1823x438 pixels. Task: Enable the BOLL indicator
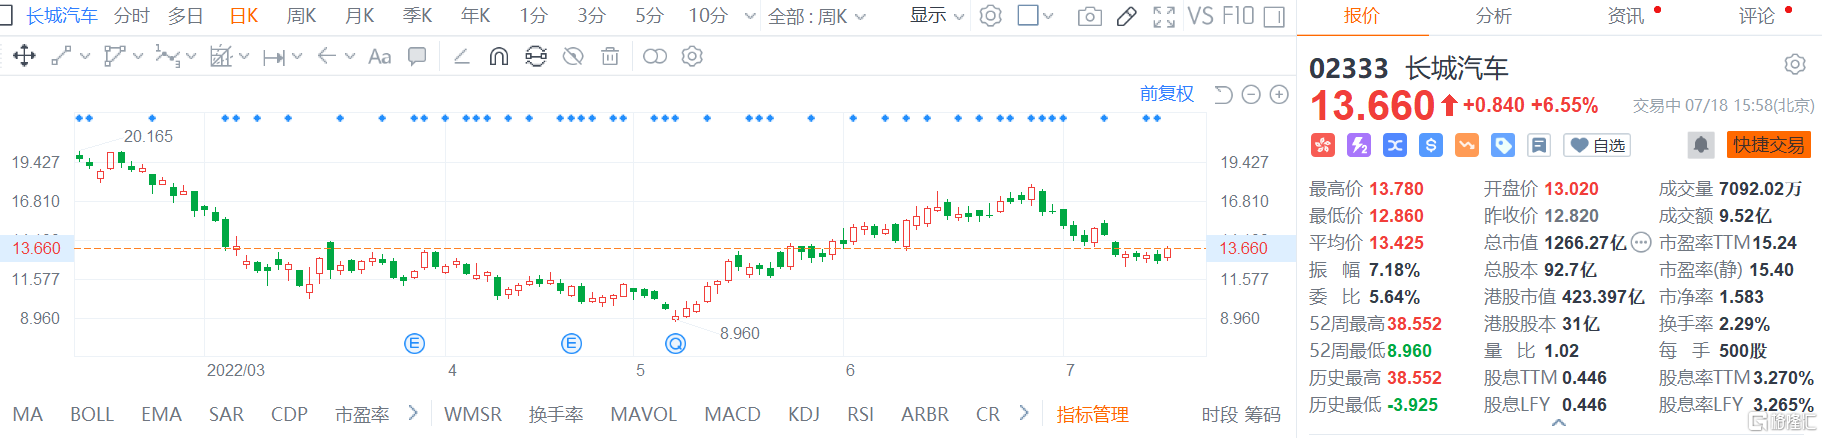tap(92, 414)
